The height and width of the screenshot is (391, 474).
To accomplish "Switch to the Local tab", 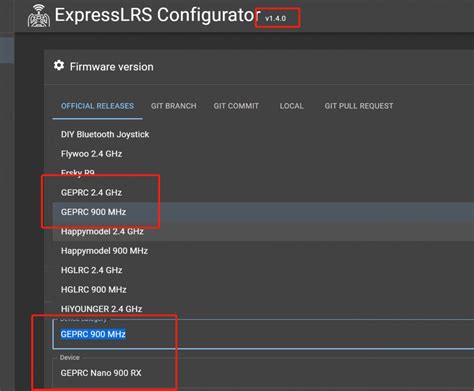I will point(292,106).
